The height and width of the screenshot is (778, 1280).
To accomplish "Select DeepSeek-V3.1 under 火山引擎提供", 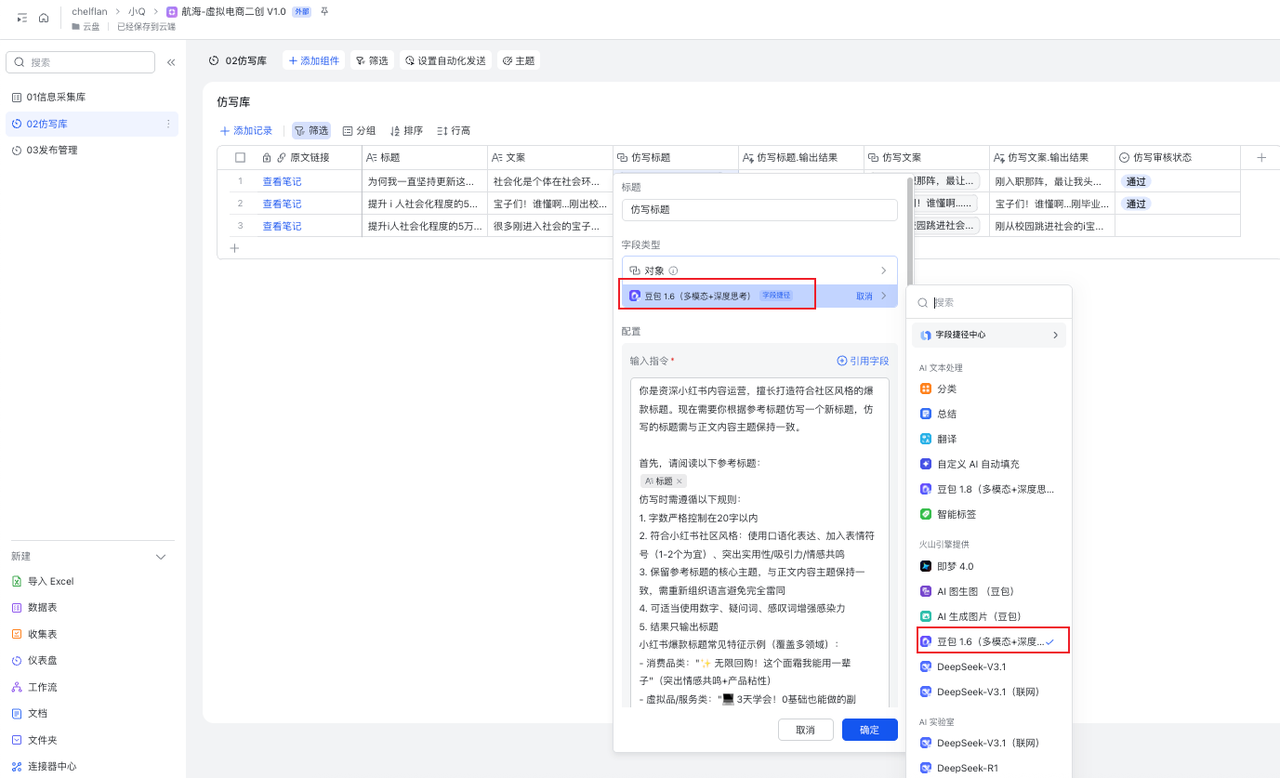I will [x=991, y=666].
